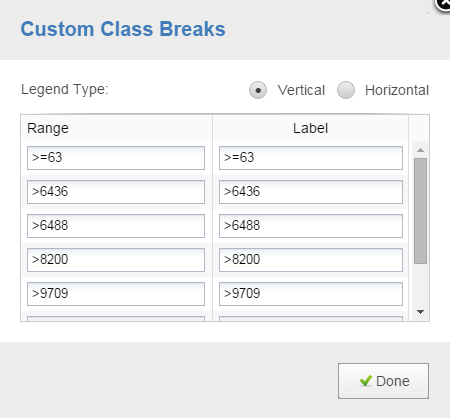Viewport: 450px width, 418px height.
Task: Activate the >9709 label input
Action: 311,294
